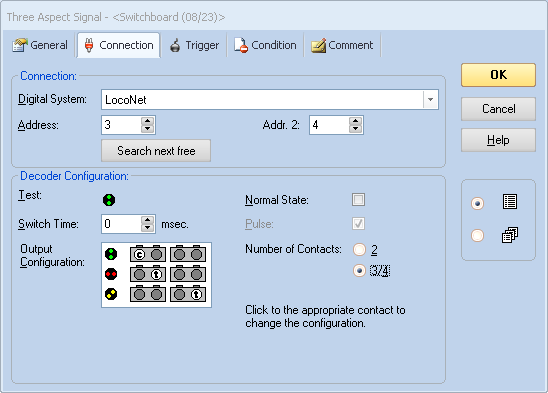The width and height of the screenshot is (548, 393).
Task: Click the second (marked) contact in the red row
Action: coord(157,274)
